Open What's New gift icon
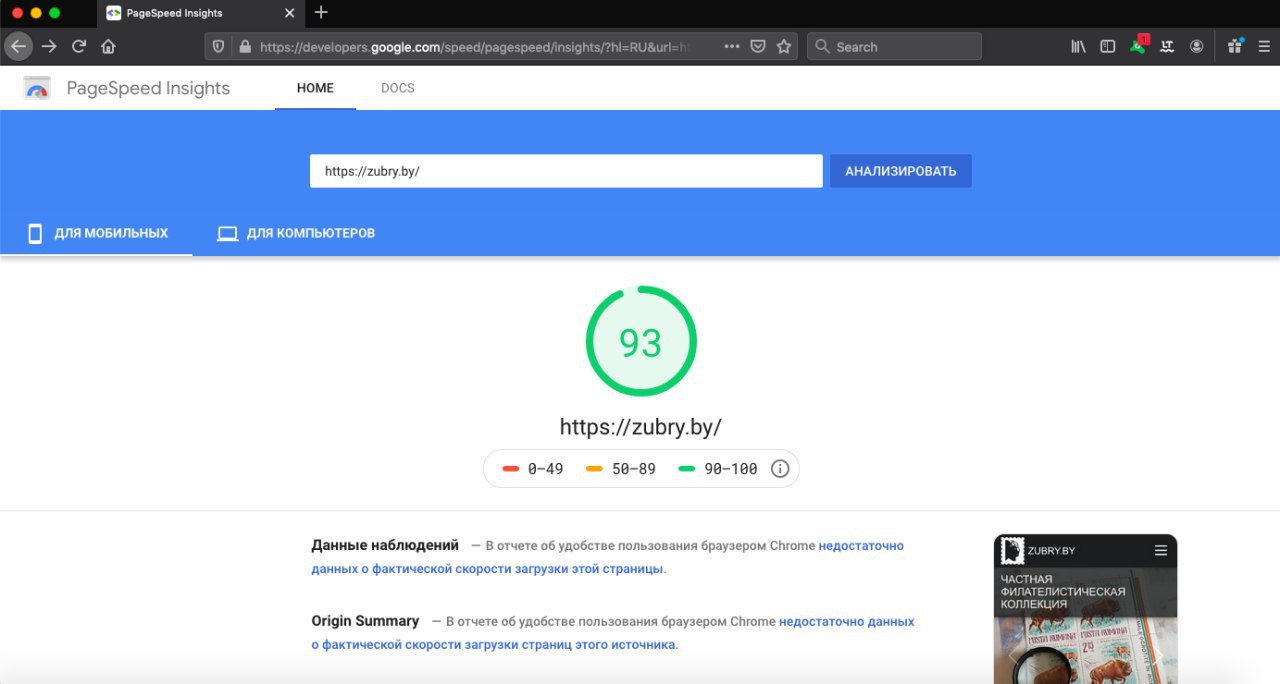This screenshot has width=1280, height=684. coord(1235,46)
